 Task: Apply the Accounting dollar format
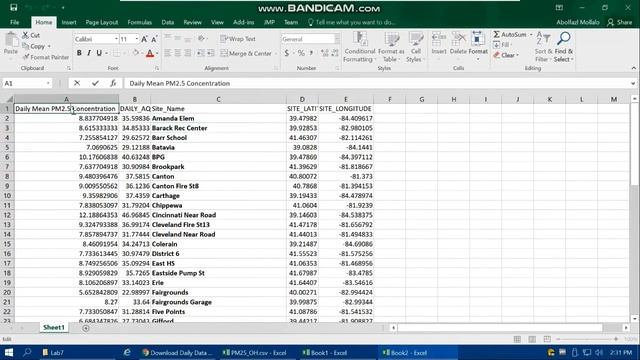pyautogui.click(x=287, y=53)
